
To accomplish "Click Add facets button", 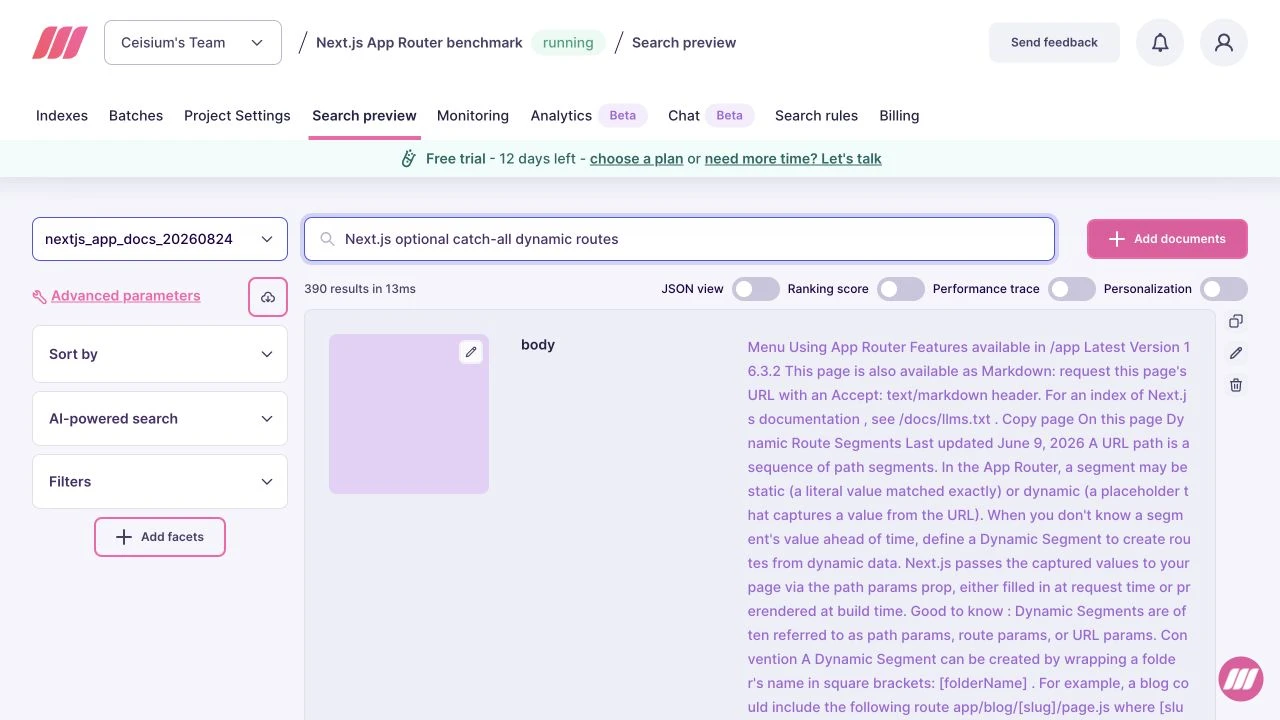I will [x=160, y=537].
